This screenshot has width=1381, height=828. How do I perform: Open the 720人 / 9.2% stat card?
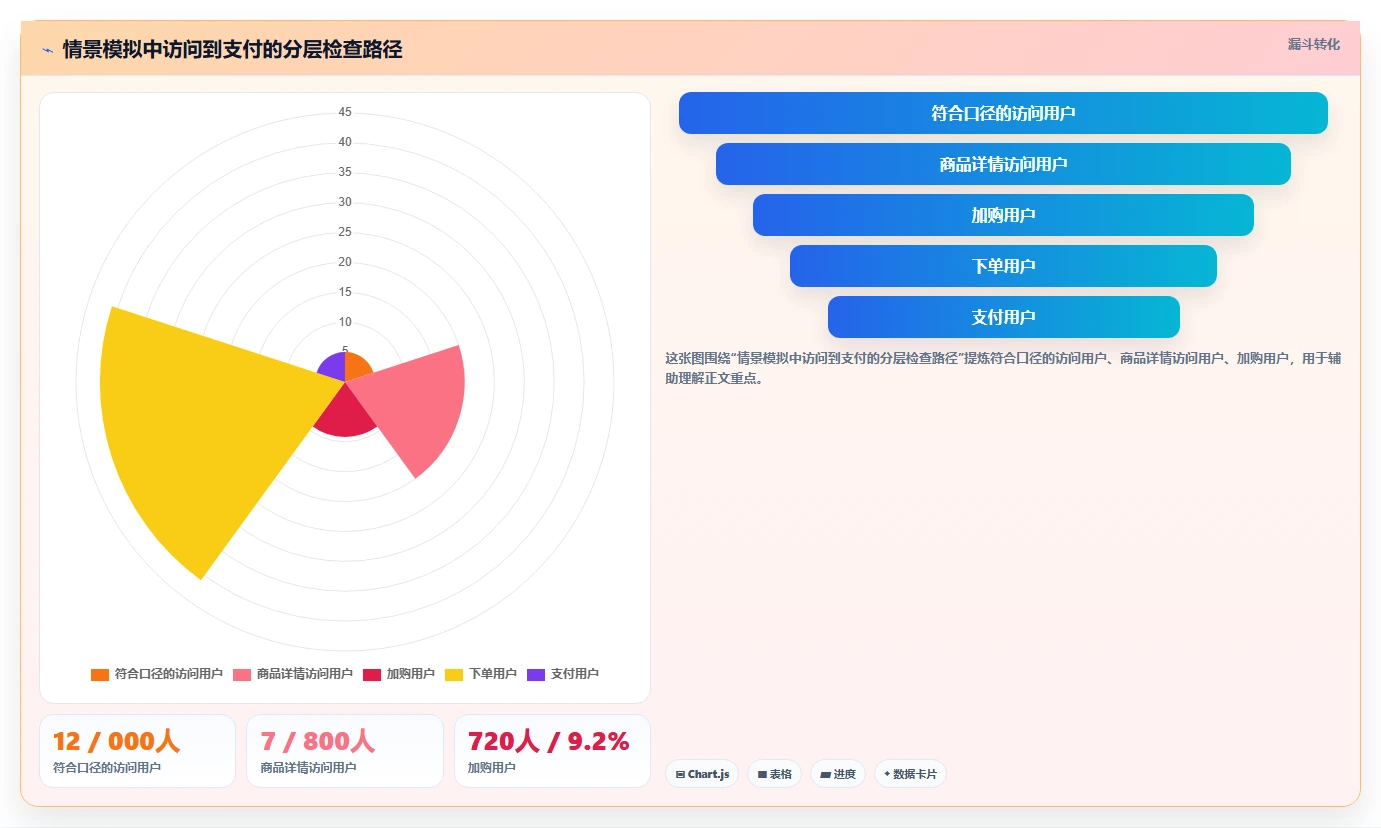click(552, 751)
